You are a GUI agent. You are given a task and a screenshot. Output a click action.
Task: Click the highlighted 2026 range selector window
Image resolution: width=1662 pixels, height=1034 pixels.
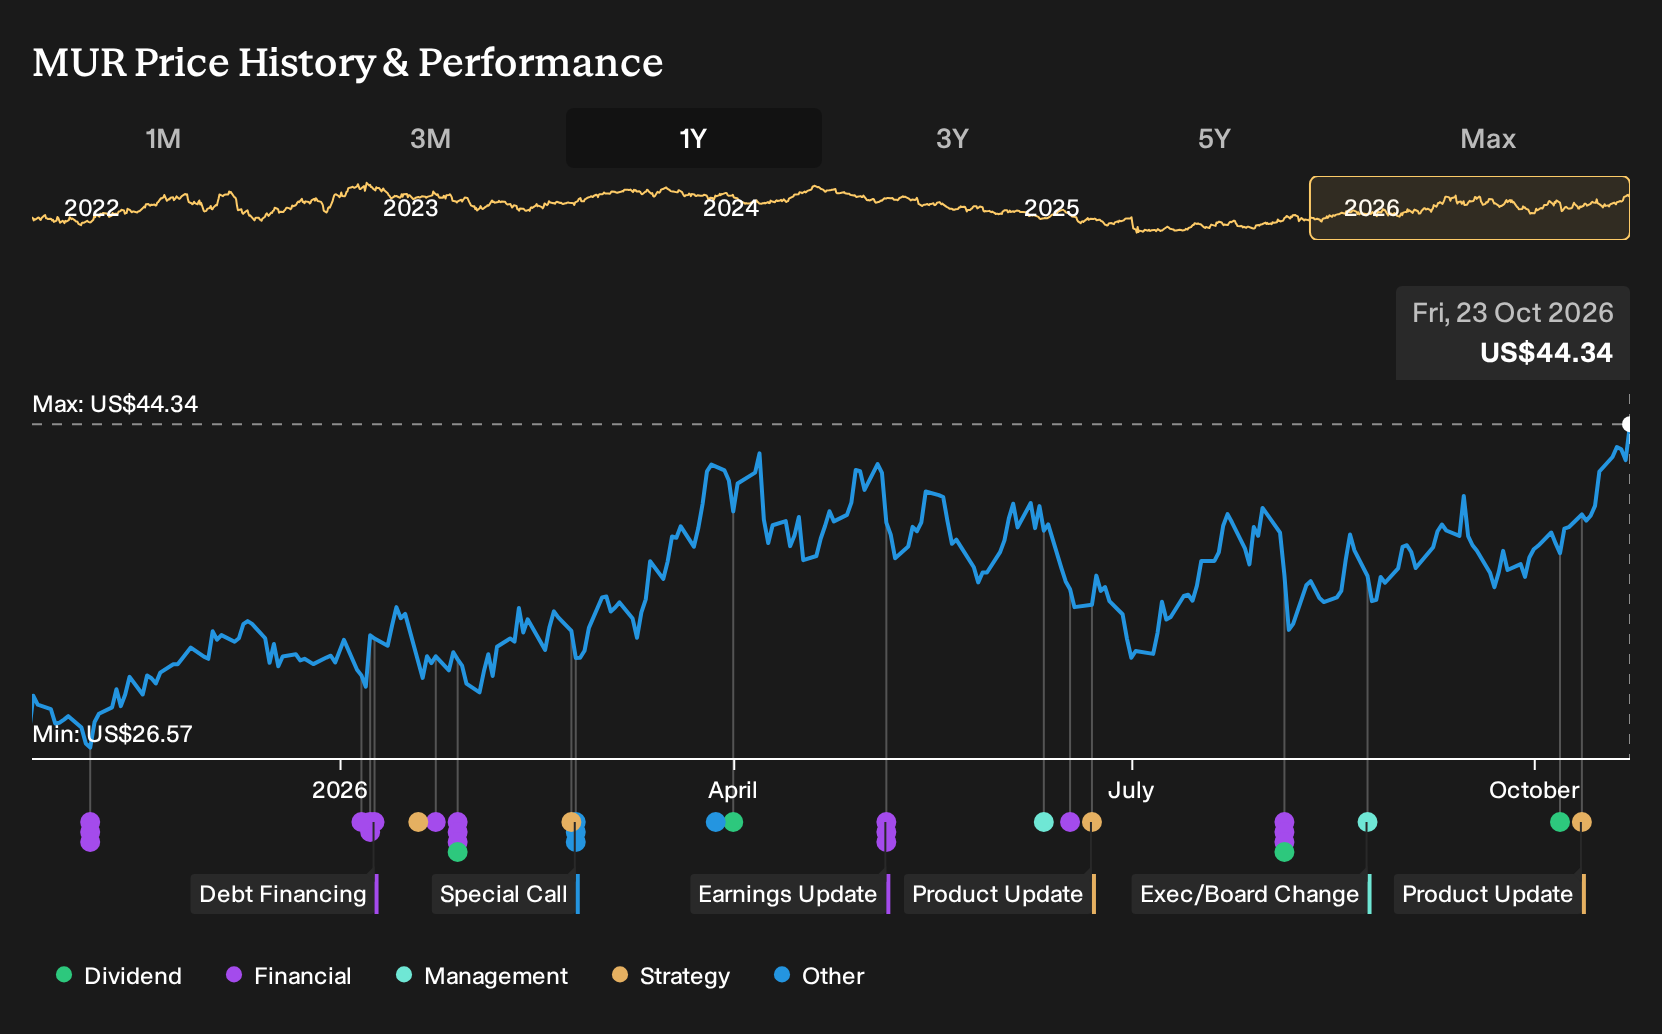pyautogui.click(x=1470, y=208)
